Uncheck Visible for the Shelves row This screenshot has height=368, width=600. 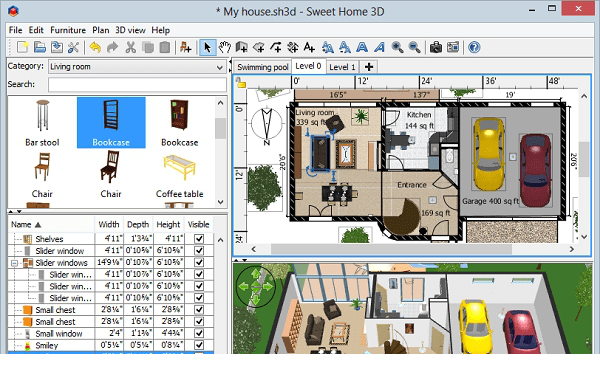point(199,239)
